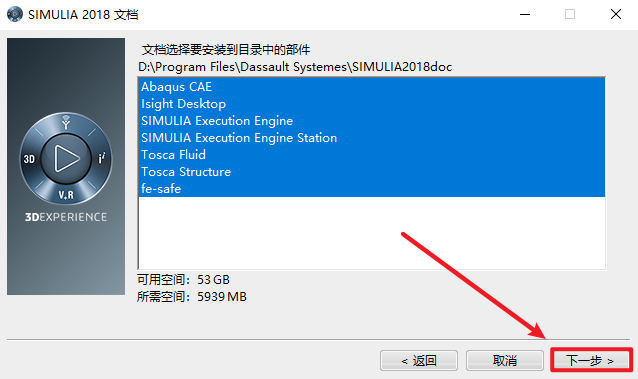The height and width of the screenshot is (379, 638).
Task: Click the top person symbol on the compass
Action: tap(66, 122)
